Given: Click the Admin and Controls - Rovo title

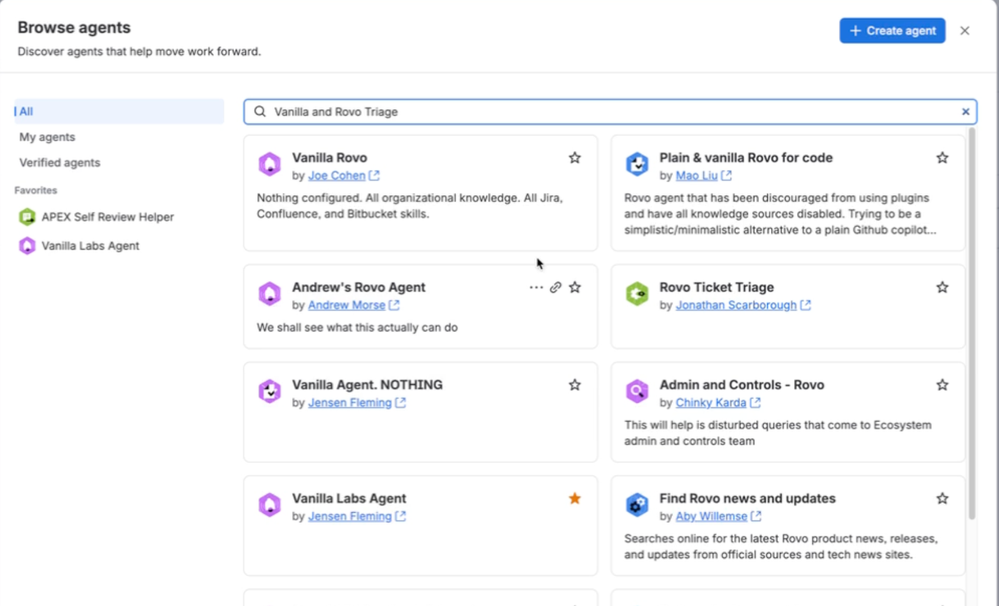Looking at the screenshot, I should click(x=742, y=385).
